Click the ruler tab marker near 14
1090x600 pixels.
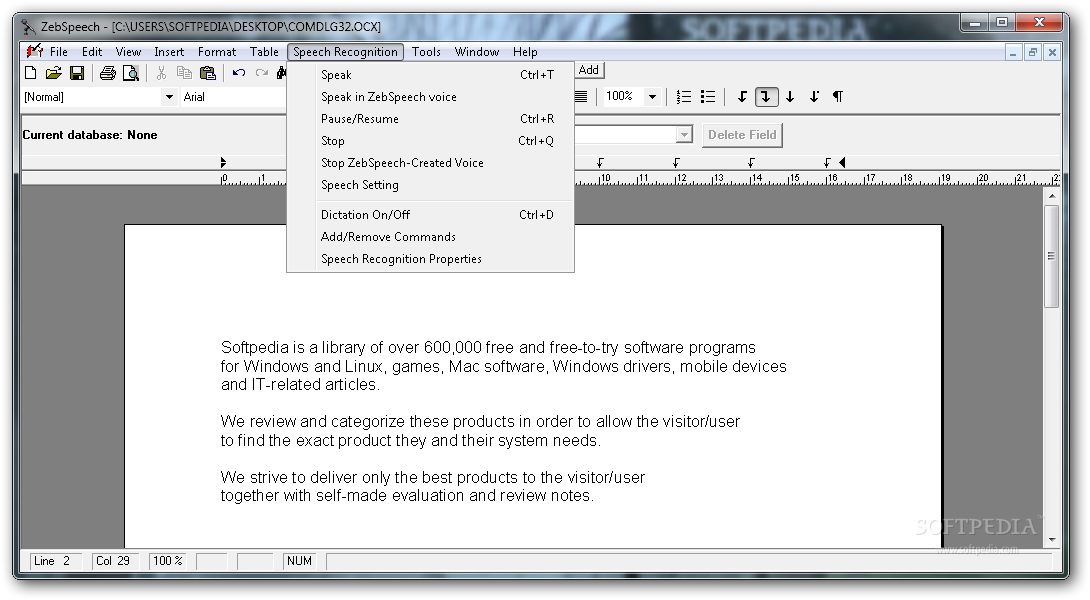(751, 163)
